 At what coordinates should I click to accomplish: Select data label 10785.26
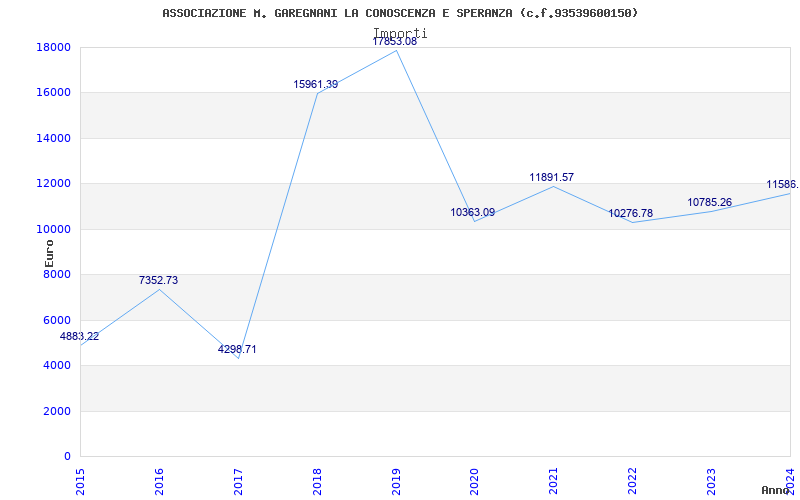[710, 202]
